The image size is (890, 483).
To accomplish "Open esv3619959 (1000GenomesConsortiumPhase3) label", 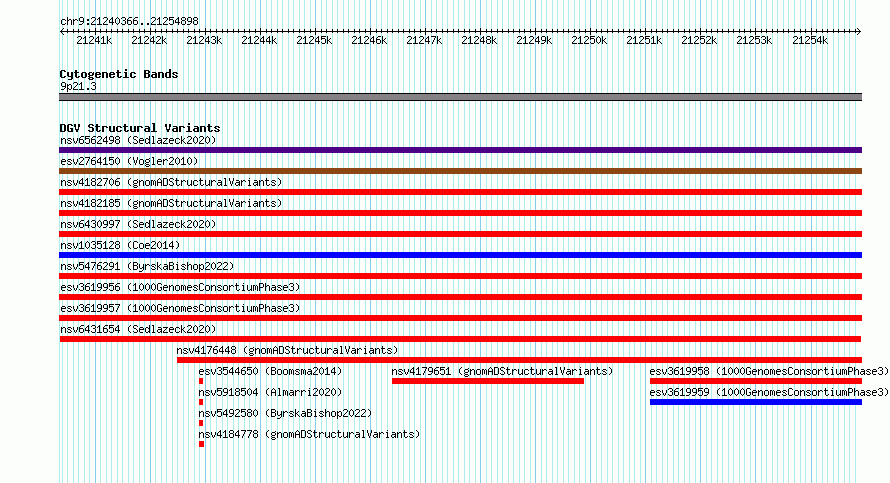I will point(769,392).
